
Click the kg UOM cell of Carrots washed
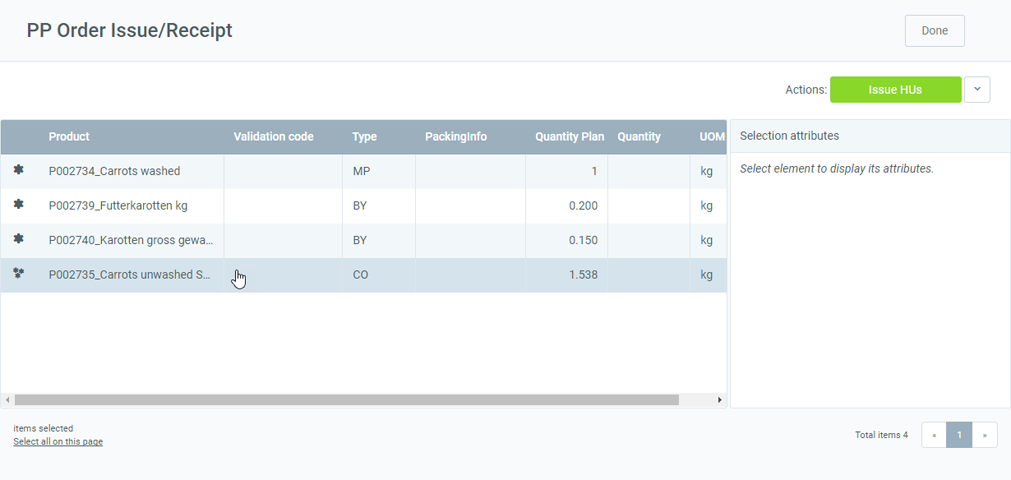tap(707, 171)
